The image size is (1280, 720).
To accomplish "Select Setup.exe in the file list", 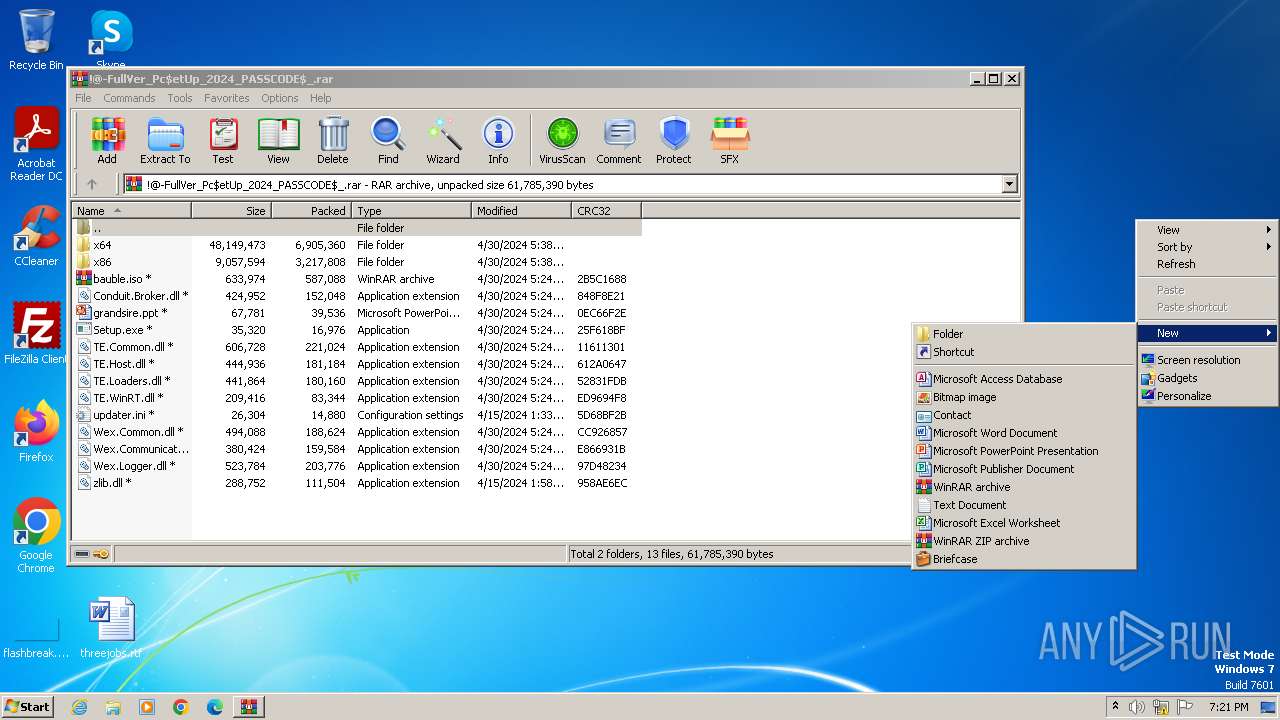I will [357, 330].
